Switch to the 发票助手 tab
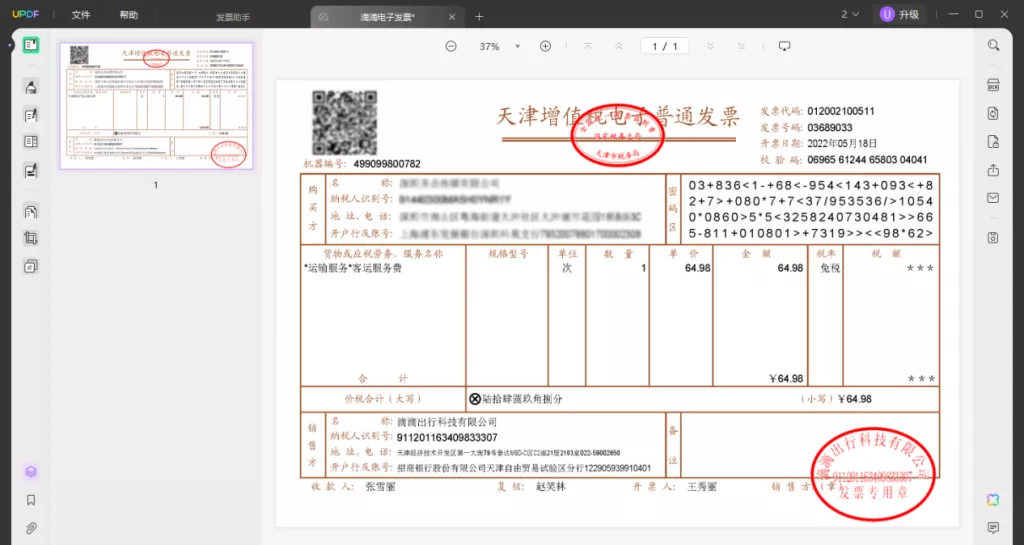Viewport: 1024px width, 545px height. point(233,17)
